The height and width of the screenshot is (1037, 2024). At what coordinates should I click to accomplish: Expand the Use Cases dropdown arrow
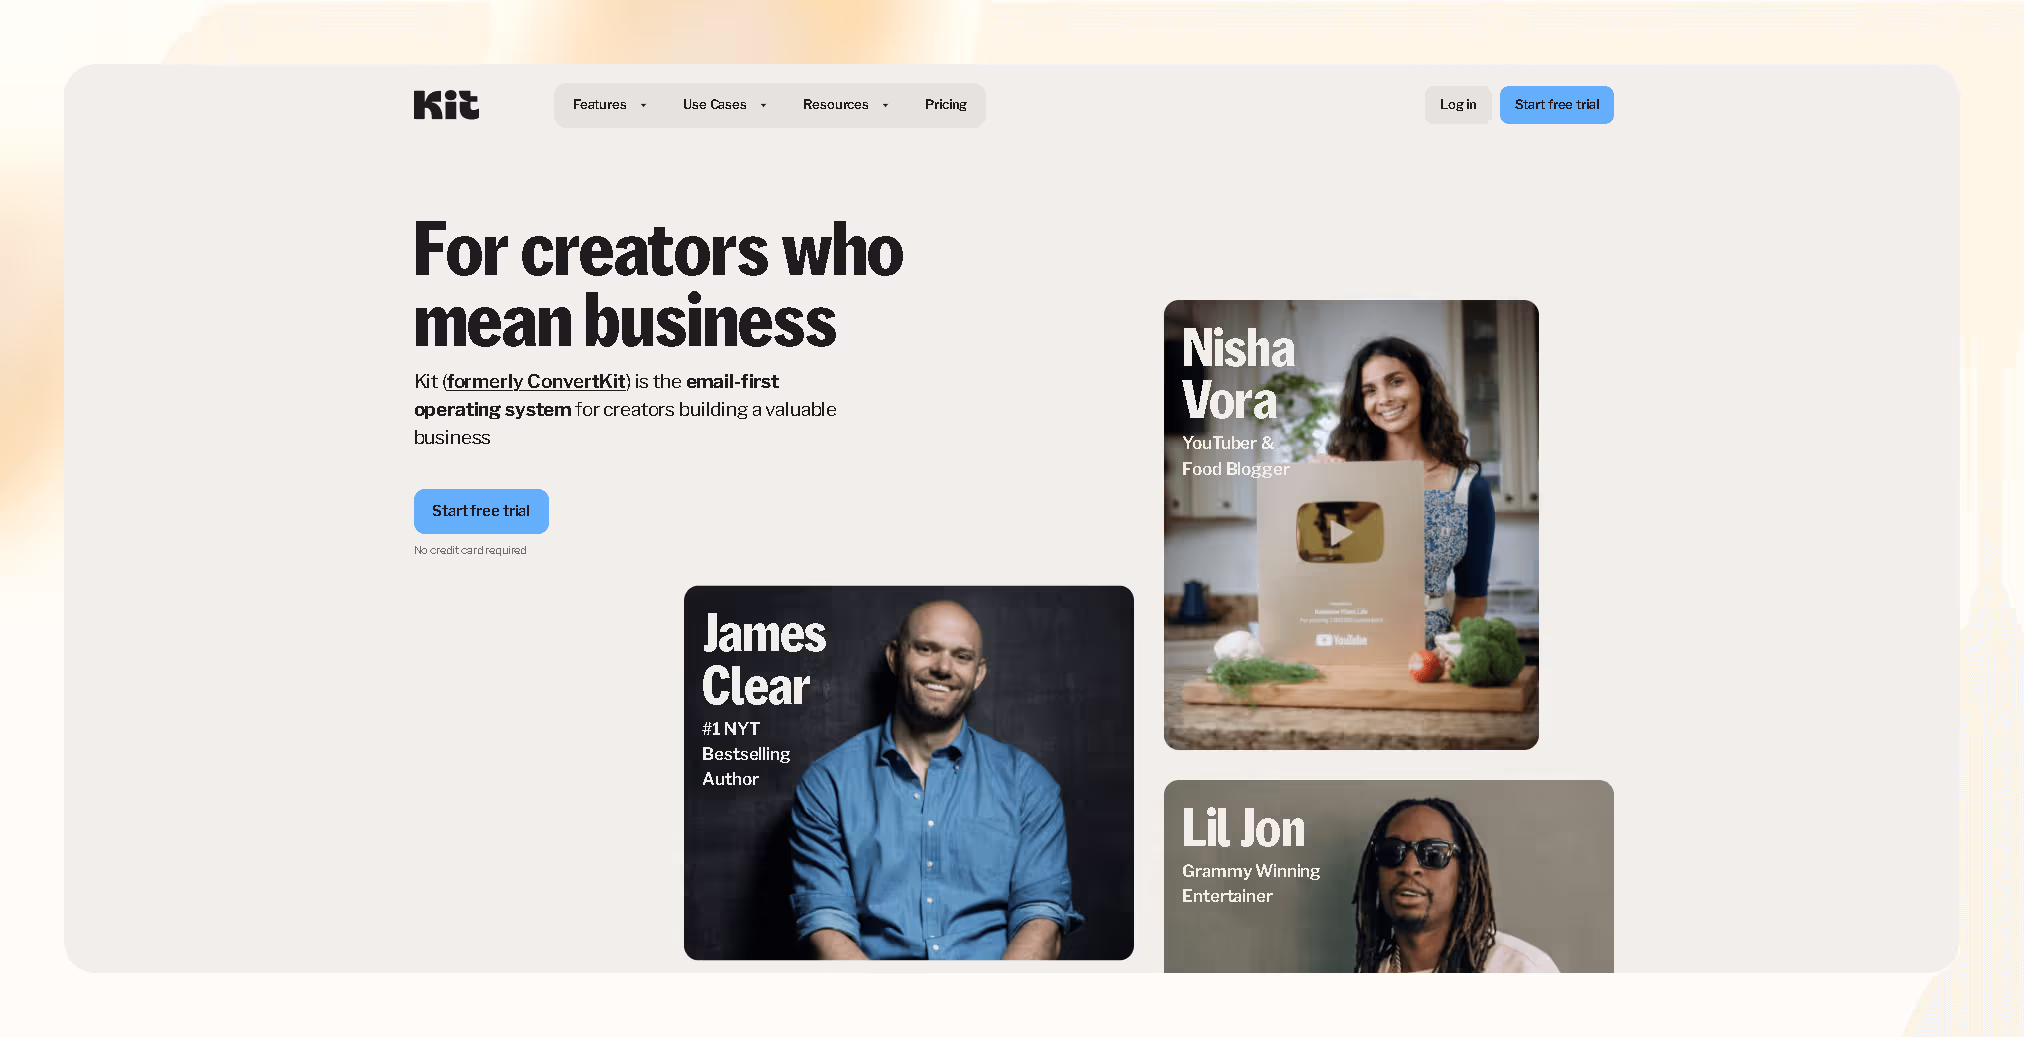coord(763,105)
